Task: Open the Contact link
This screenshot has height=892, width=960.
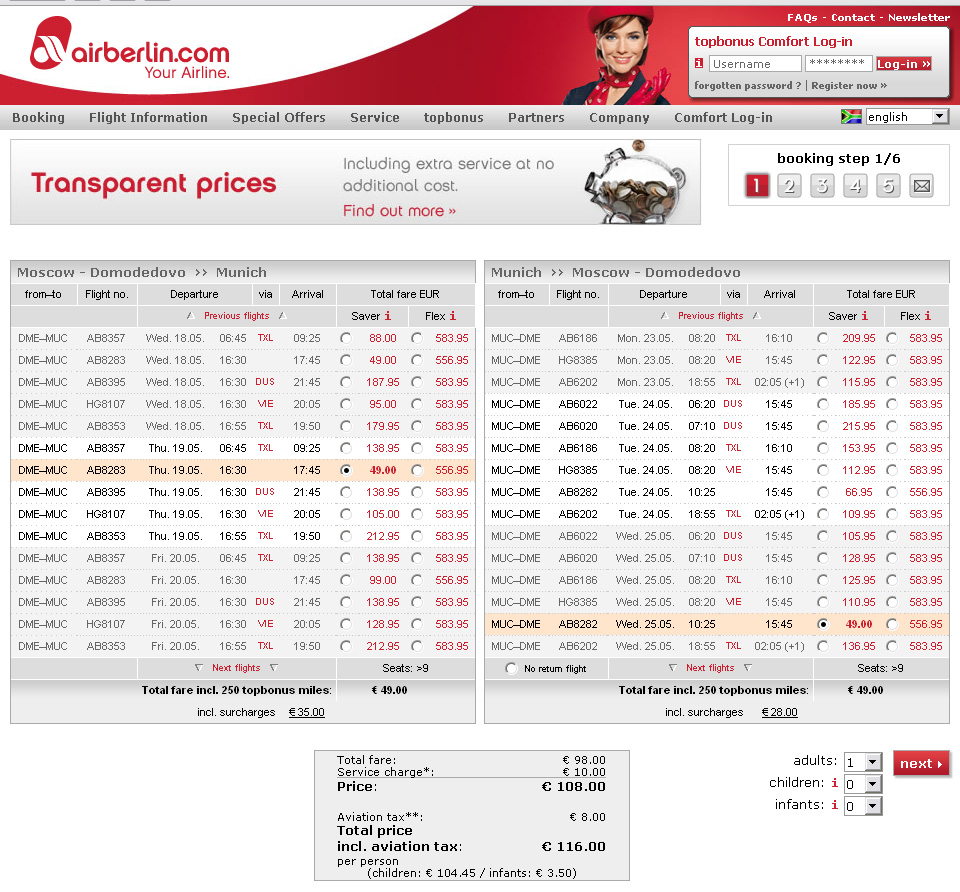Action: point(853,17)
